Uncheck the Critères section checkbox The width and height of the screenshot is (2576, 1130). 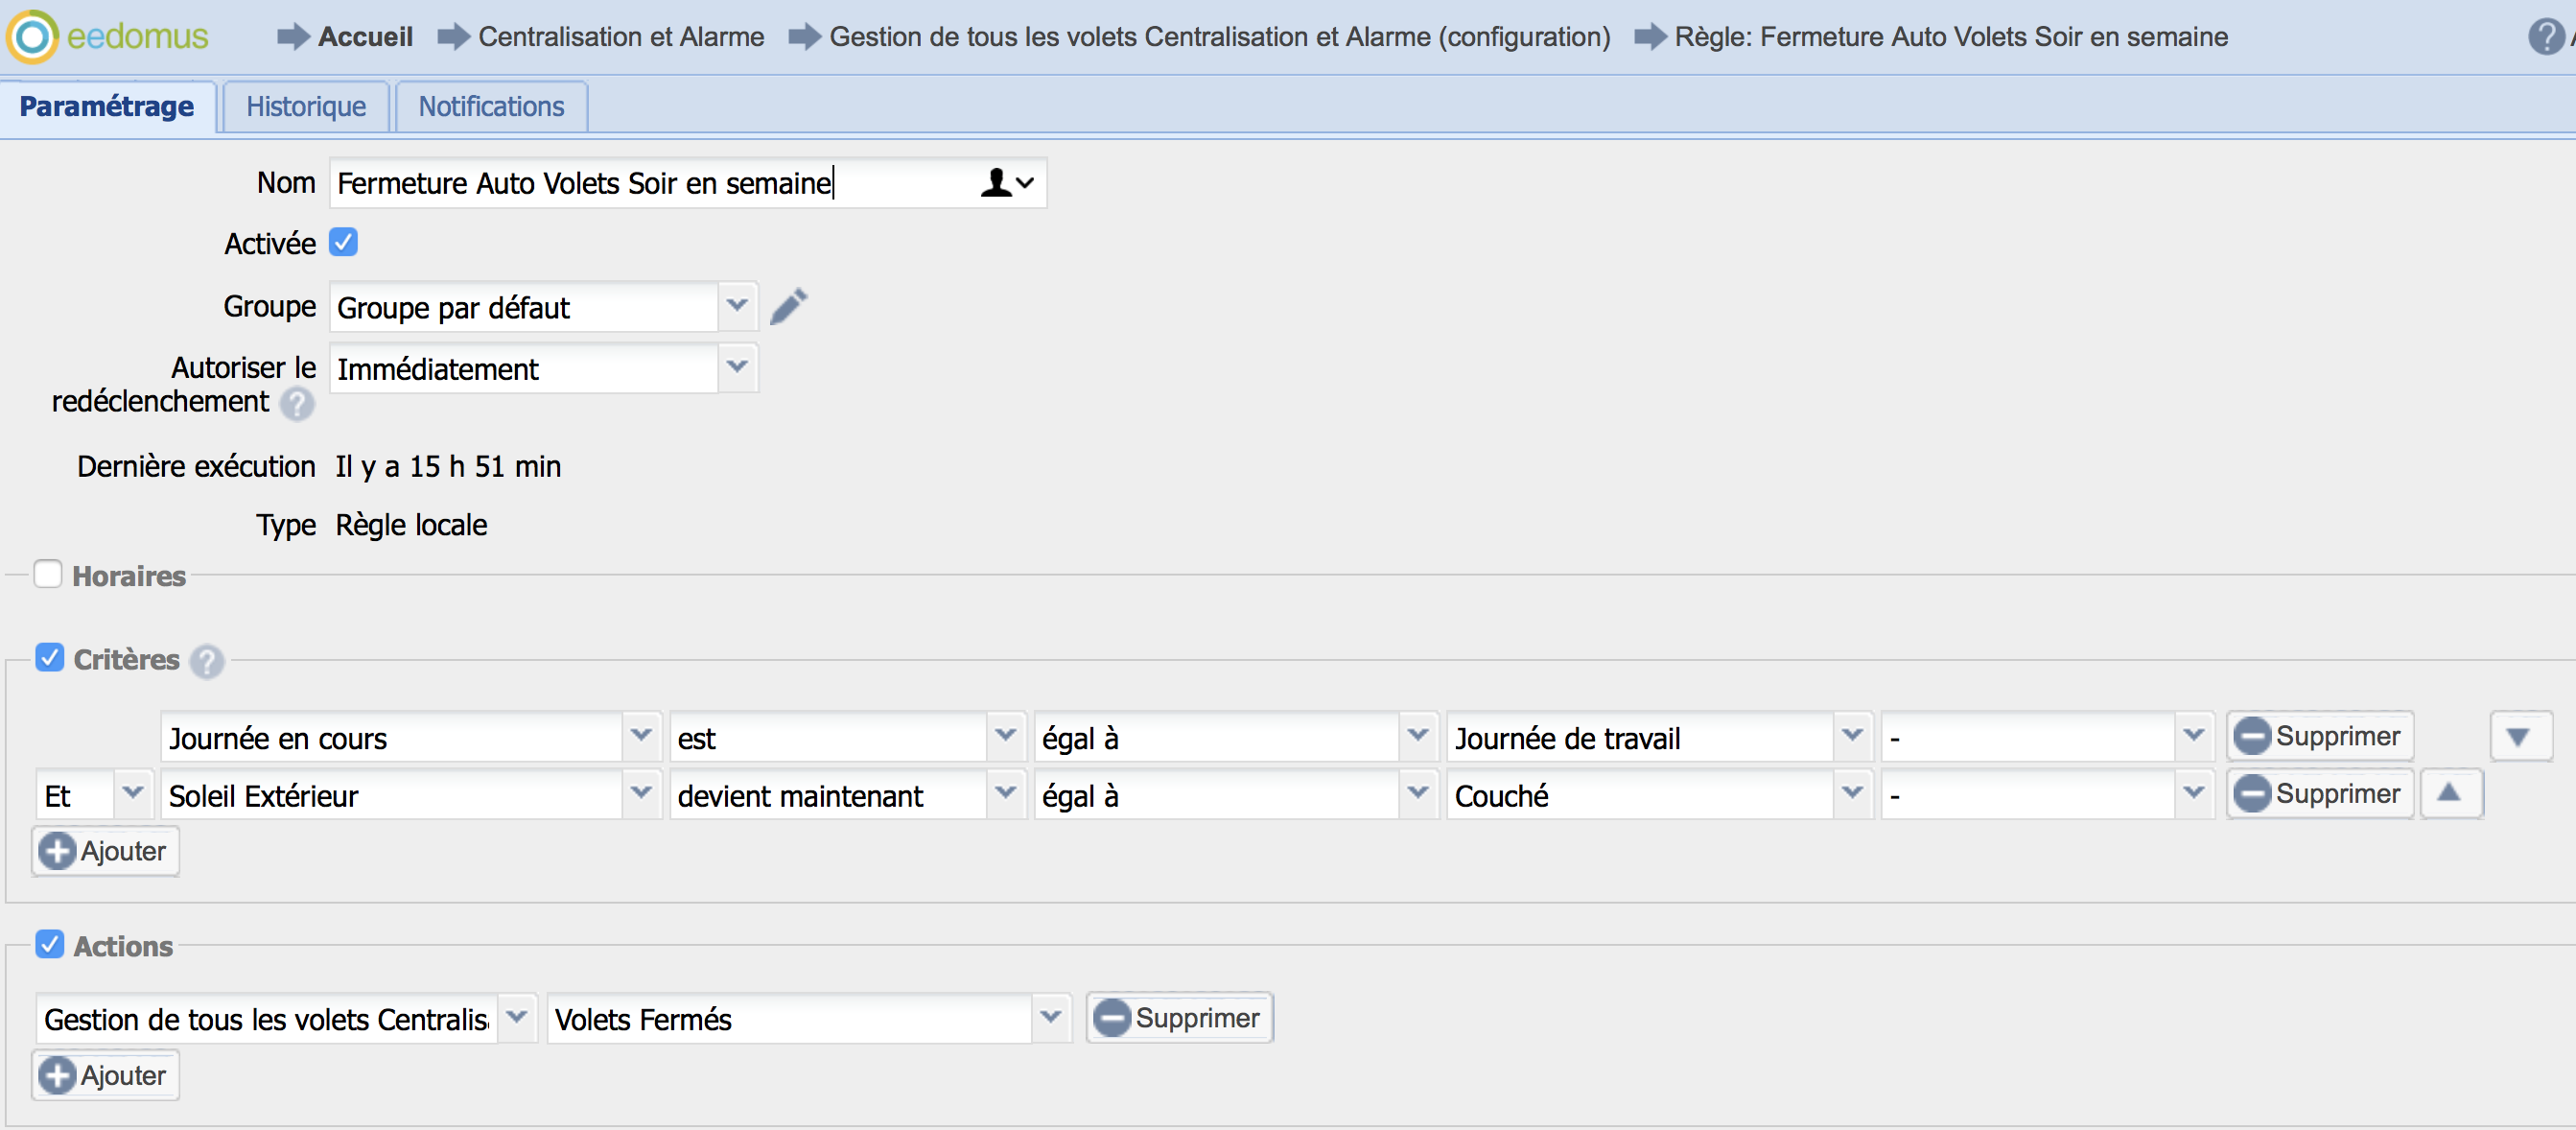[x=50, y=658]
